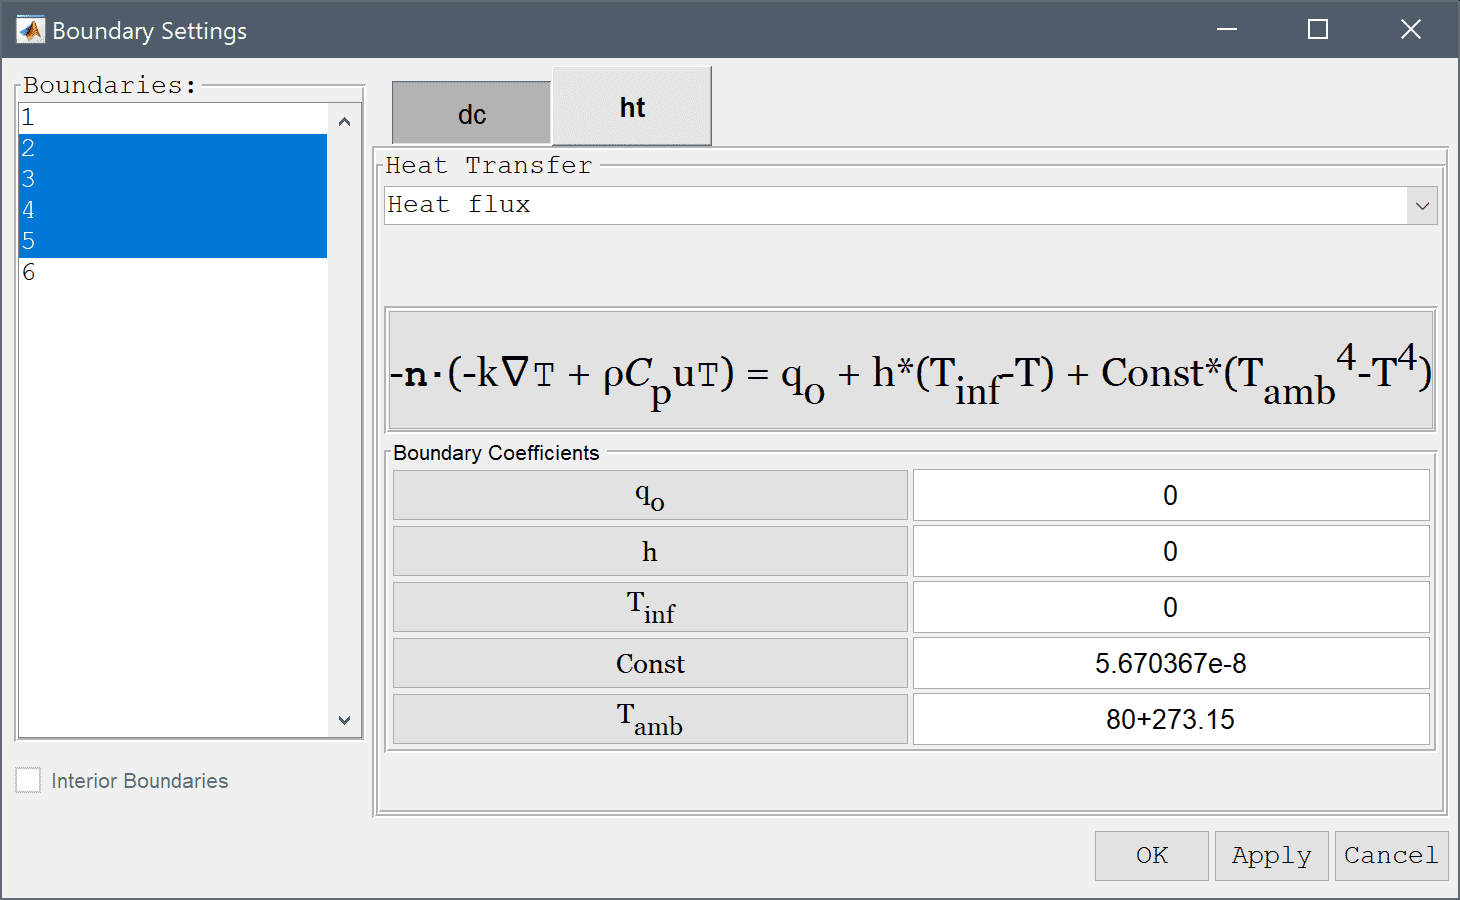Click the MATLAB icon in title bar

point(31,30)
